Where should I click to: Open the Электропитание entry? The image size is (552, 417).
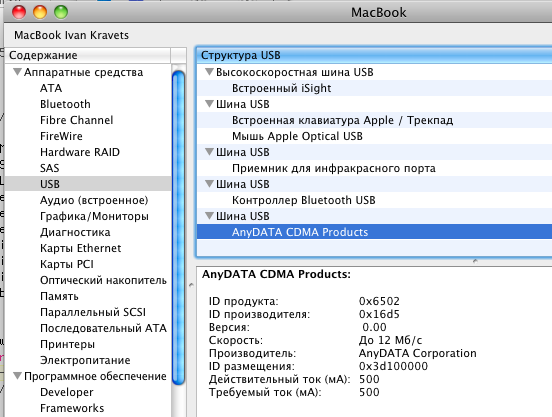point(85,360)
